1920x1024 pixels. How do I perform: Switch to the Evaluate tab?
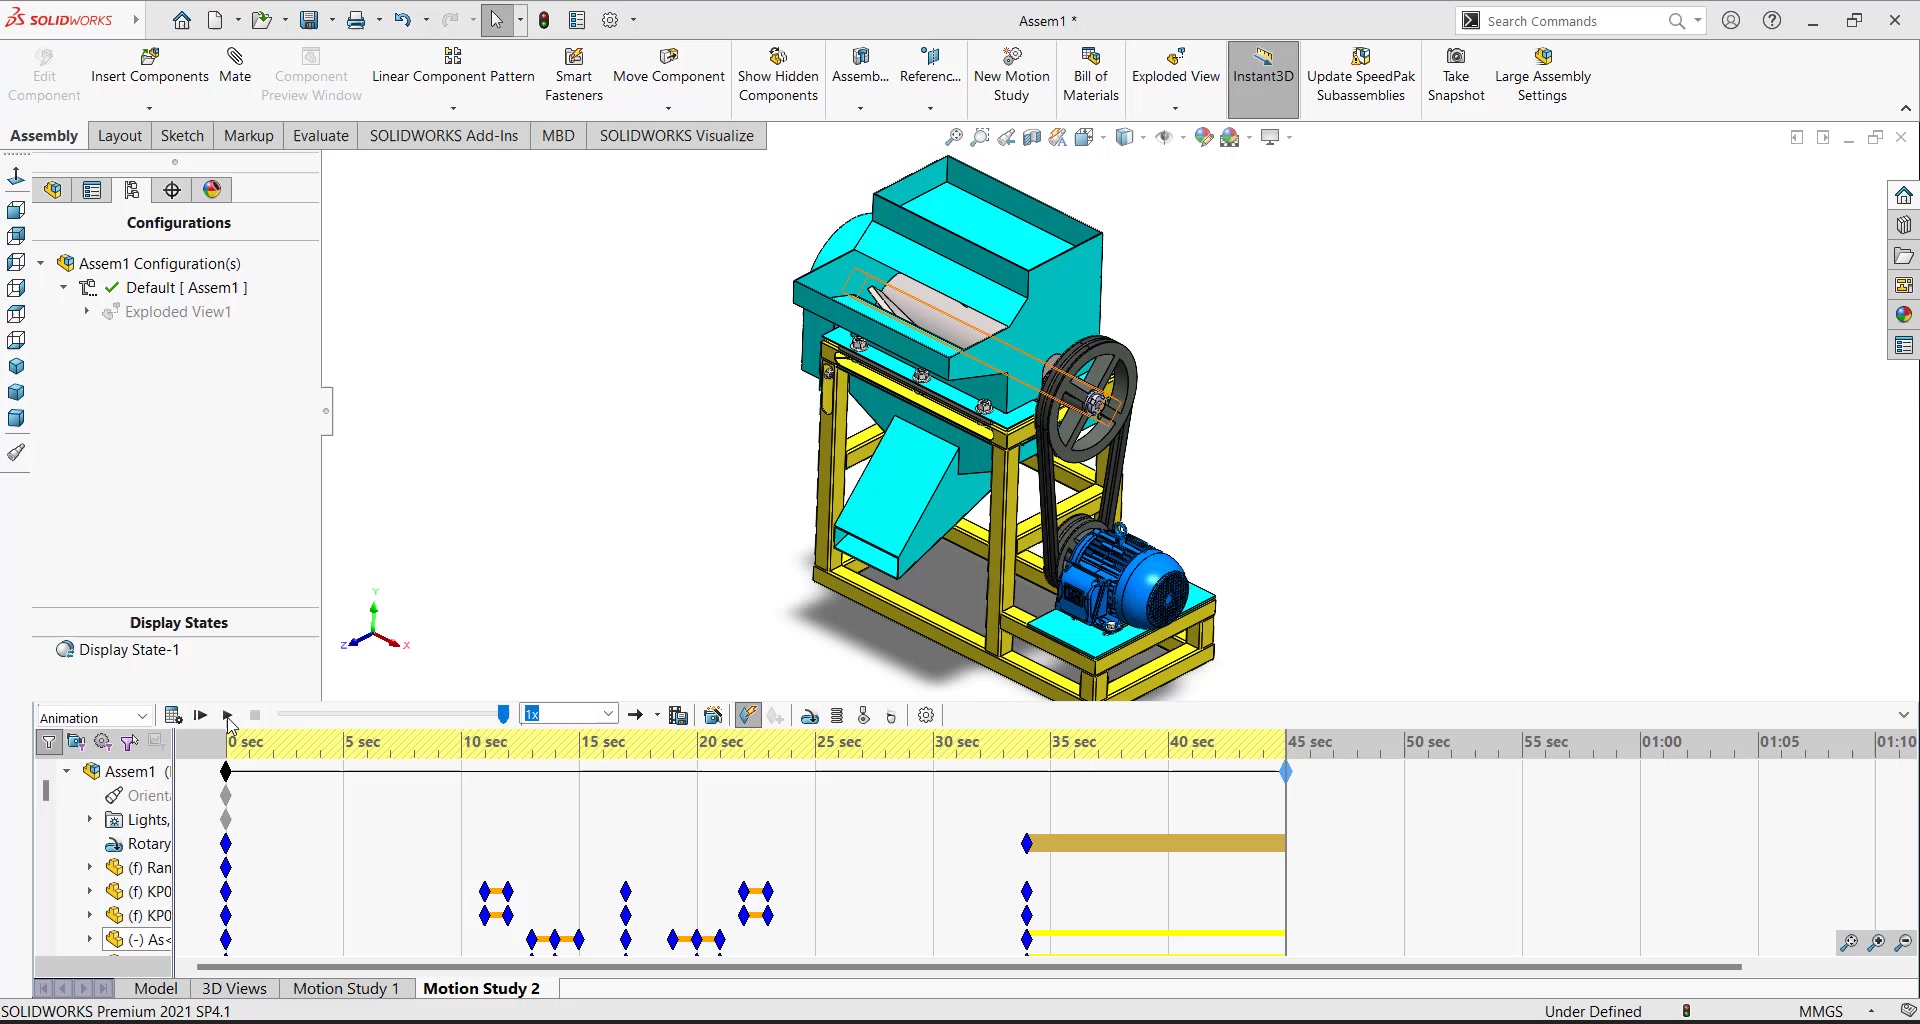click(x=321, y=136)
